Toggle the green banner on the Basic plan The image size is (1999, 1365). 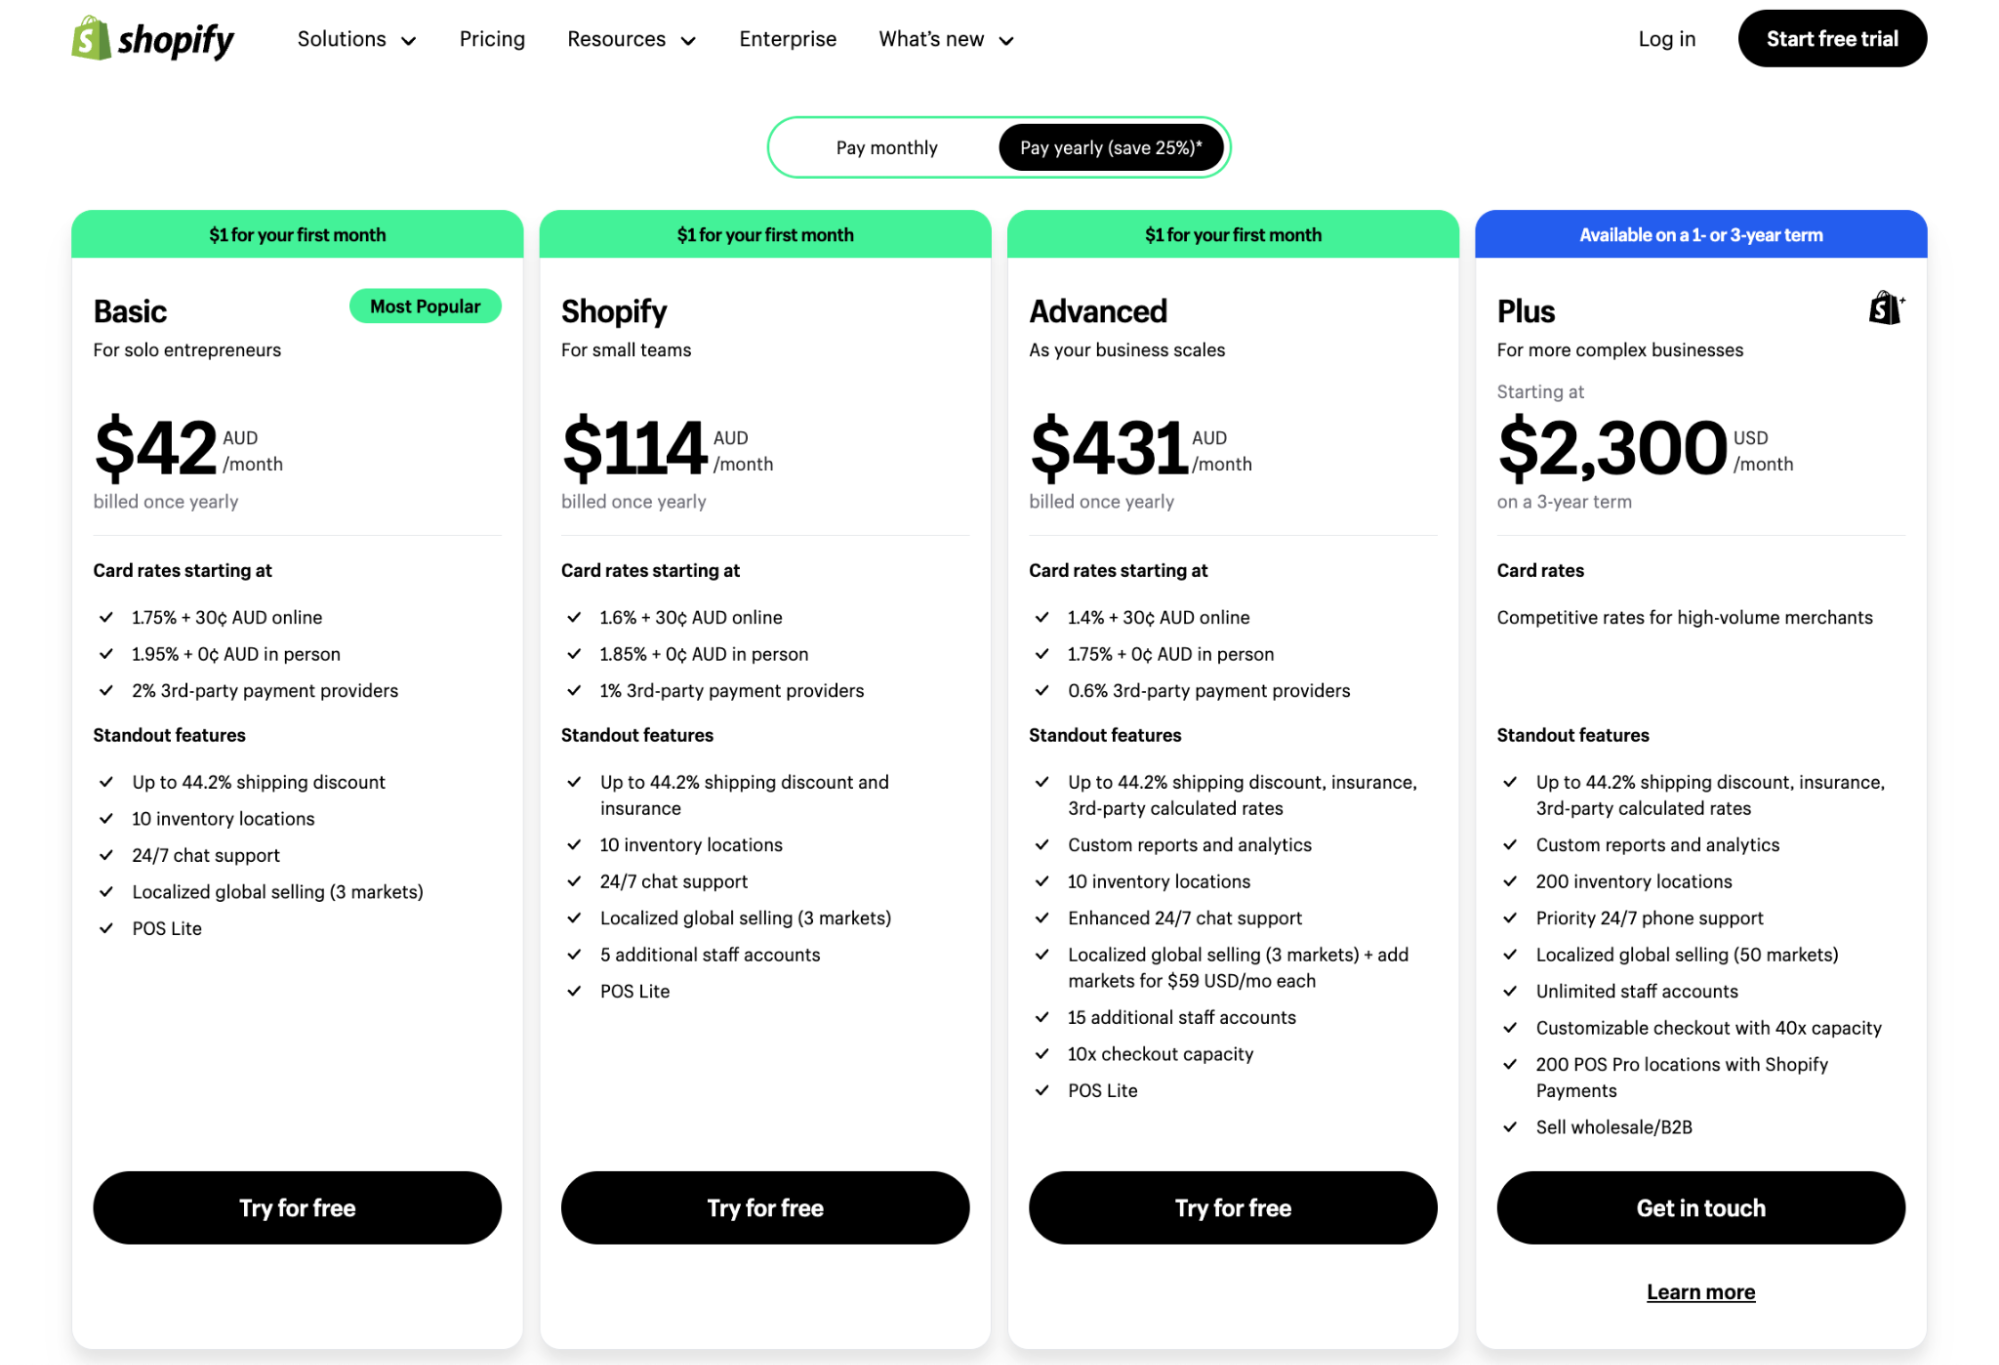(296, 234)
